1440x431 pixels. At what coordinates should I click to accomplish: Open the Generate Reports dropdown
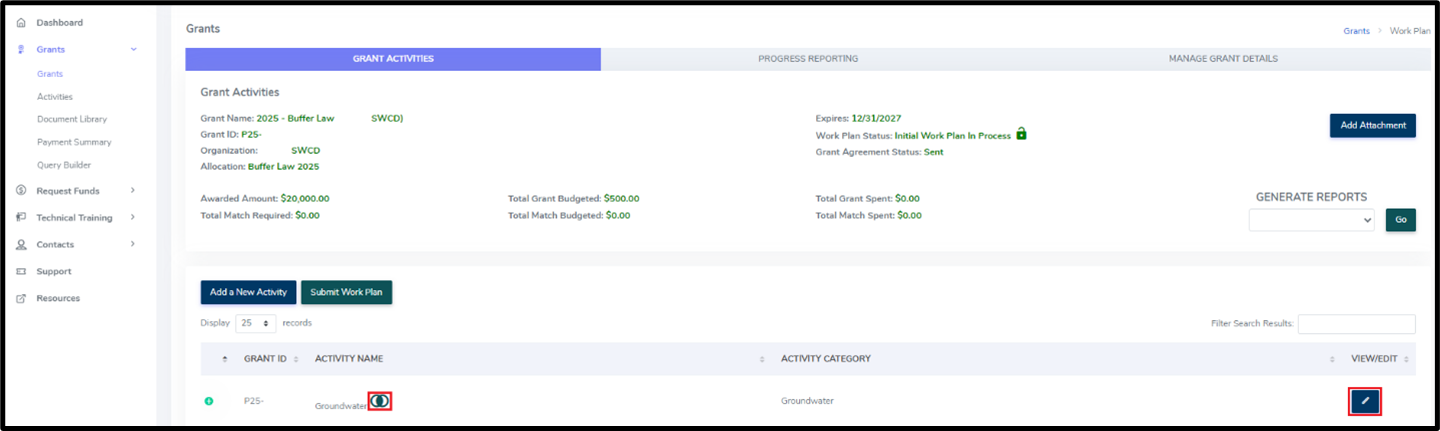(1311, 220)
